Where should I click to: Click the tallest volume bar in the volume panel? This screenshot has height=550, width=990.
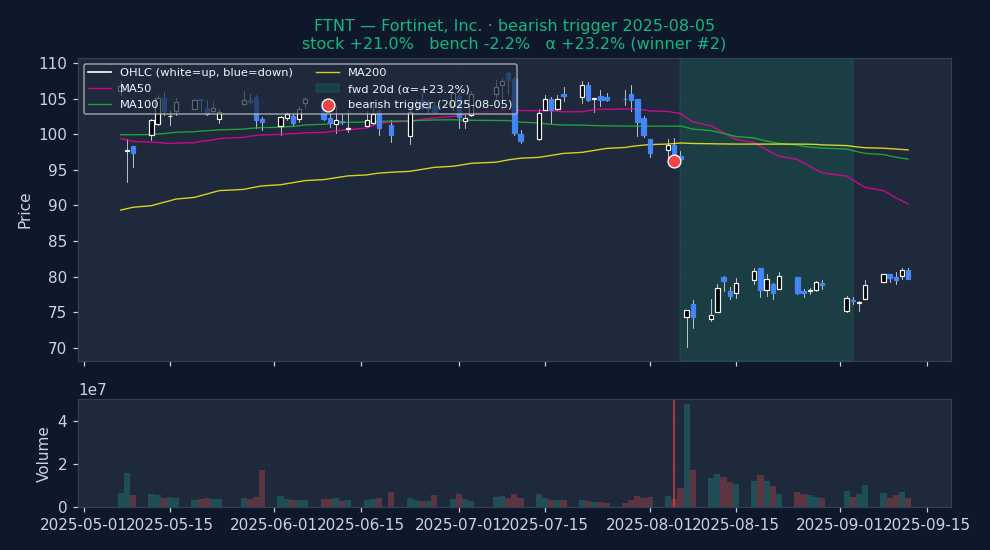point(687,455)
